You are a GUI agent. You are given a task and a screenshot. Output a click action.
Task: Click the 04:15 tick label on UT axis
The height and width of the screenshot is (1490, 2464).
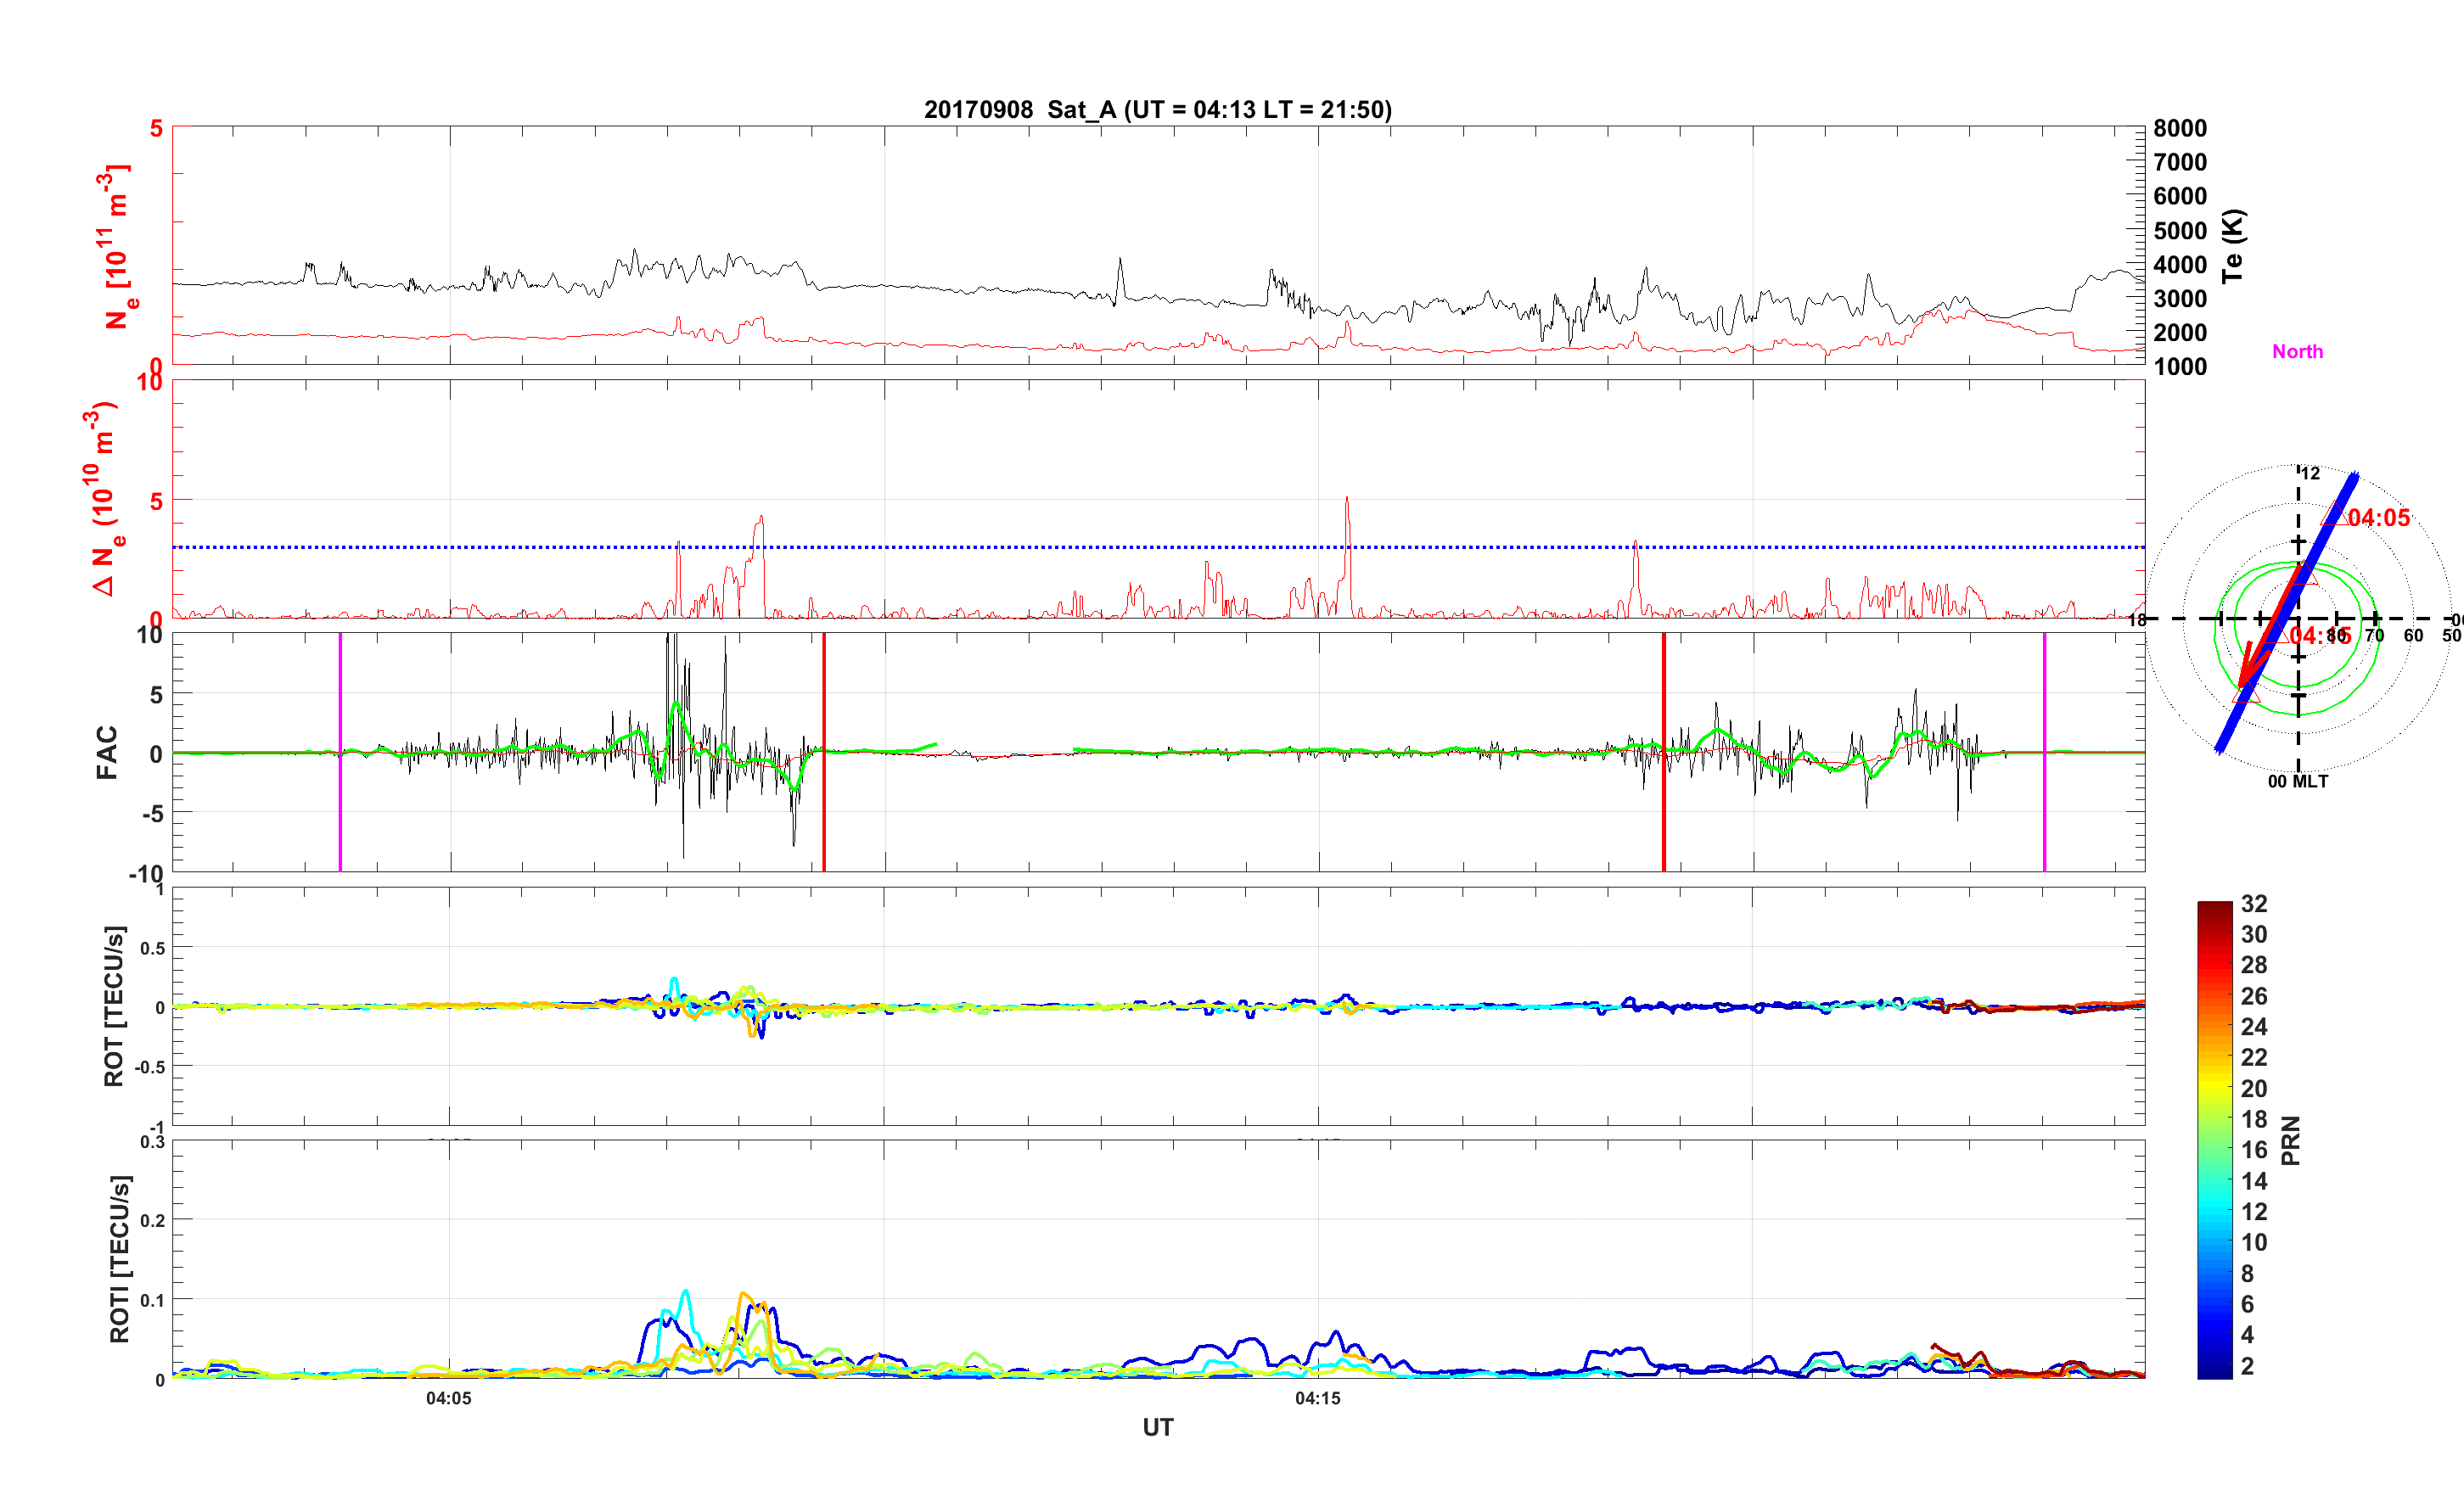pos(1317,1398)
